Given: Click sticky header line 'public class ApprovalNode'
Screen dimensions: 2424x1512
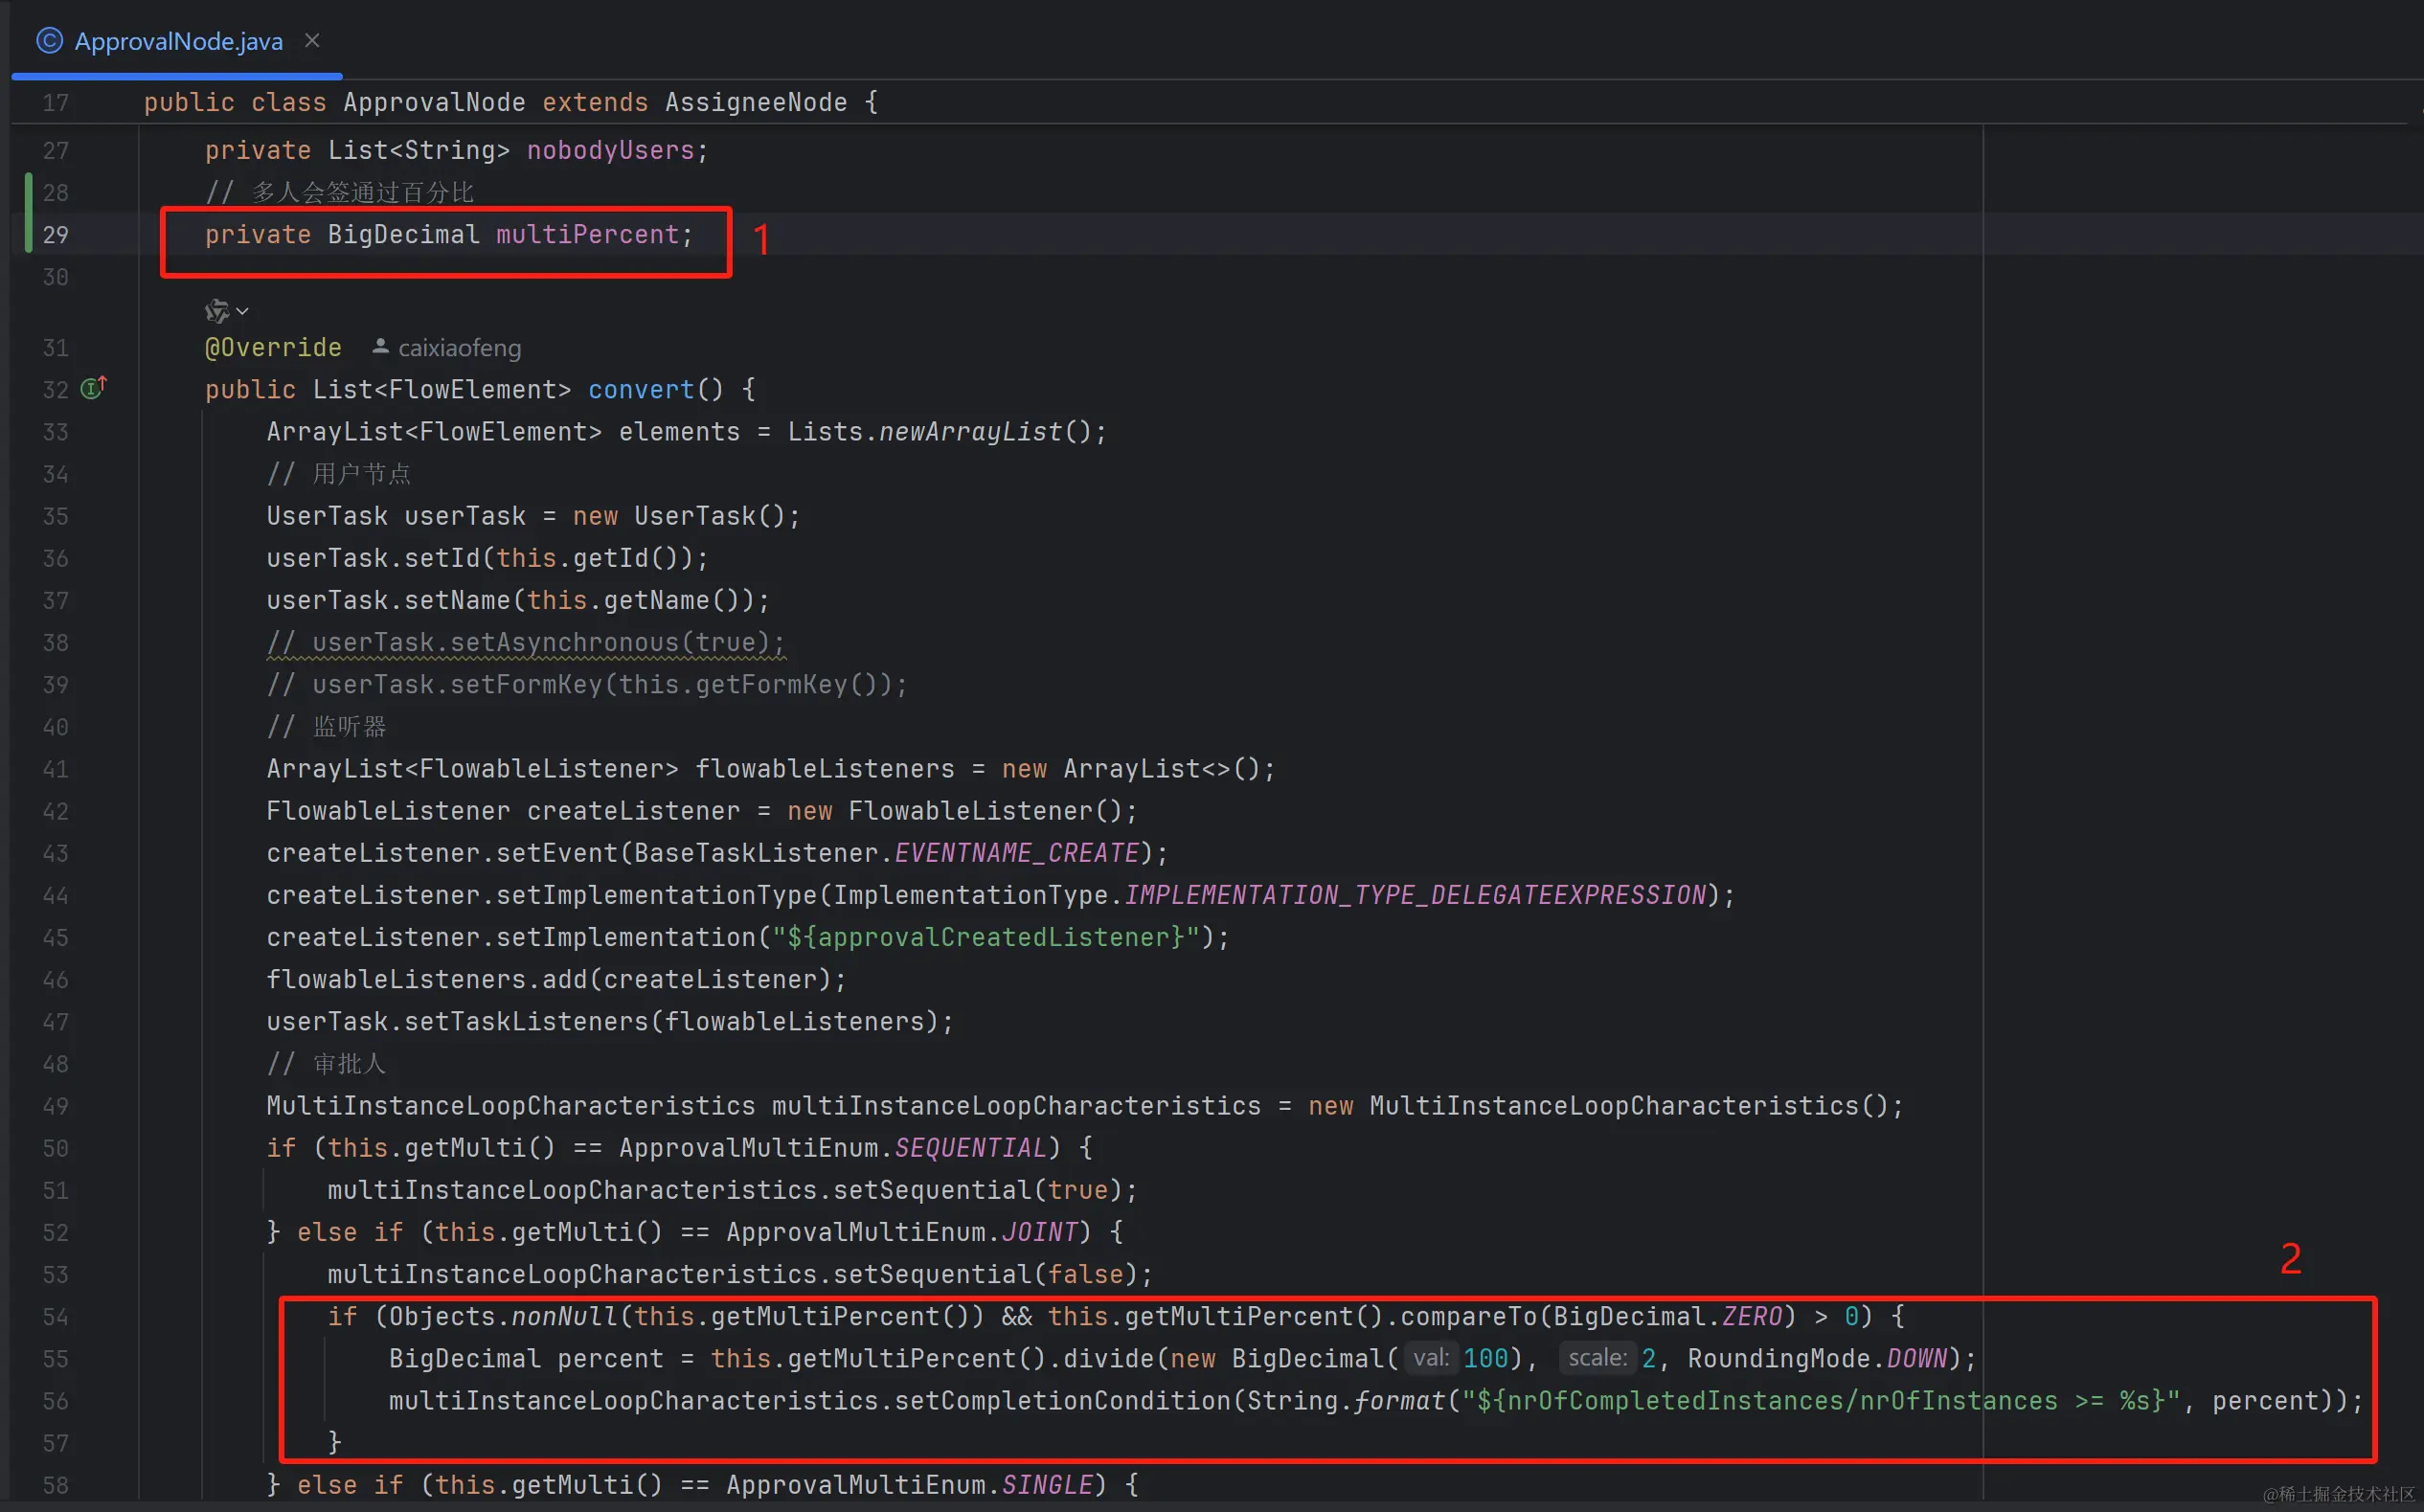Looking at the screenshot, I should [x=511, y=103].
